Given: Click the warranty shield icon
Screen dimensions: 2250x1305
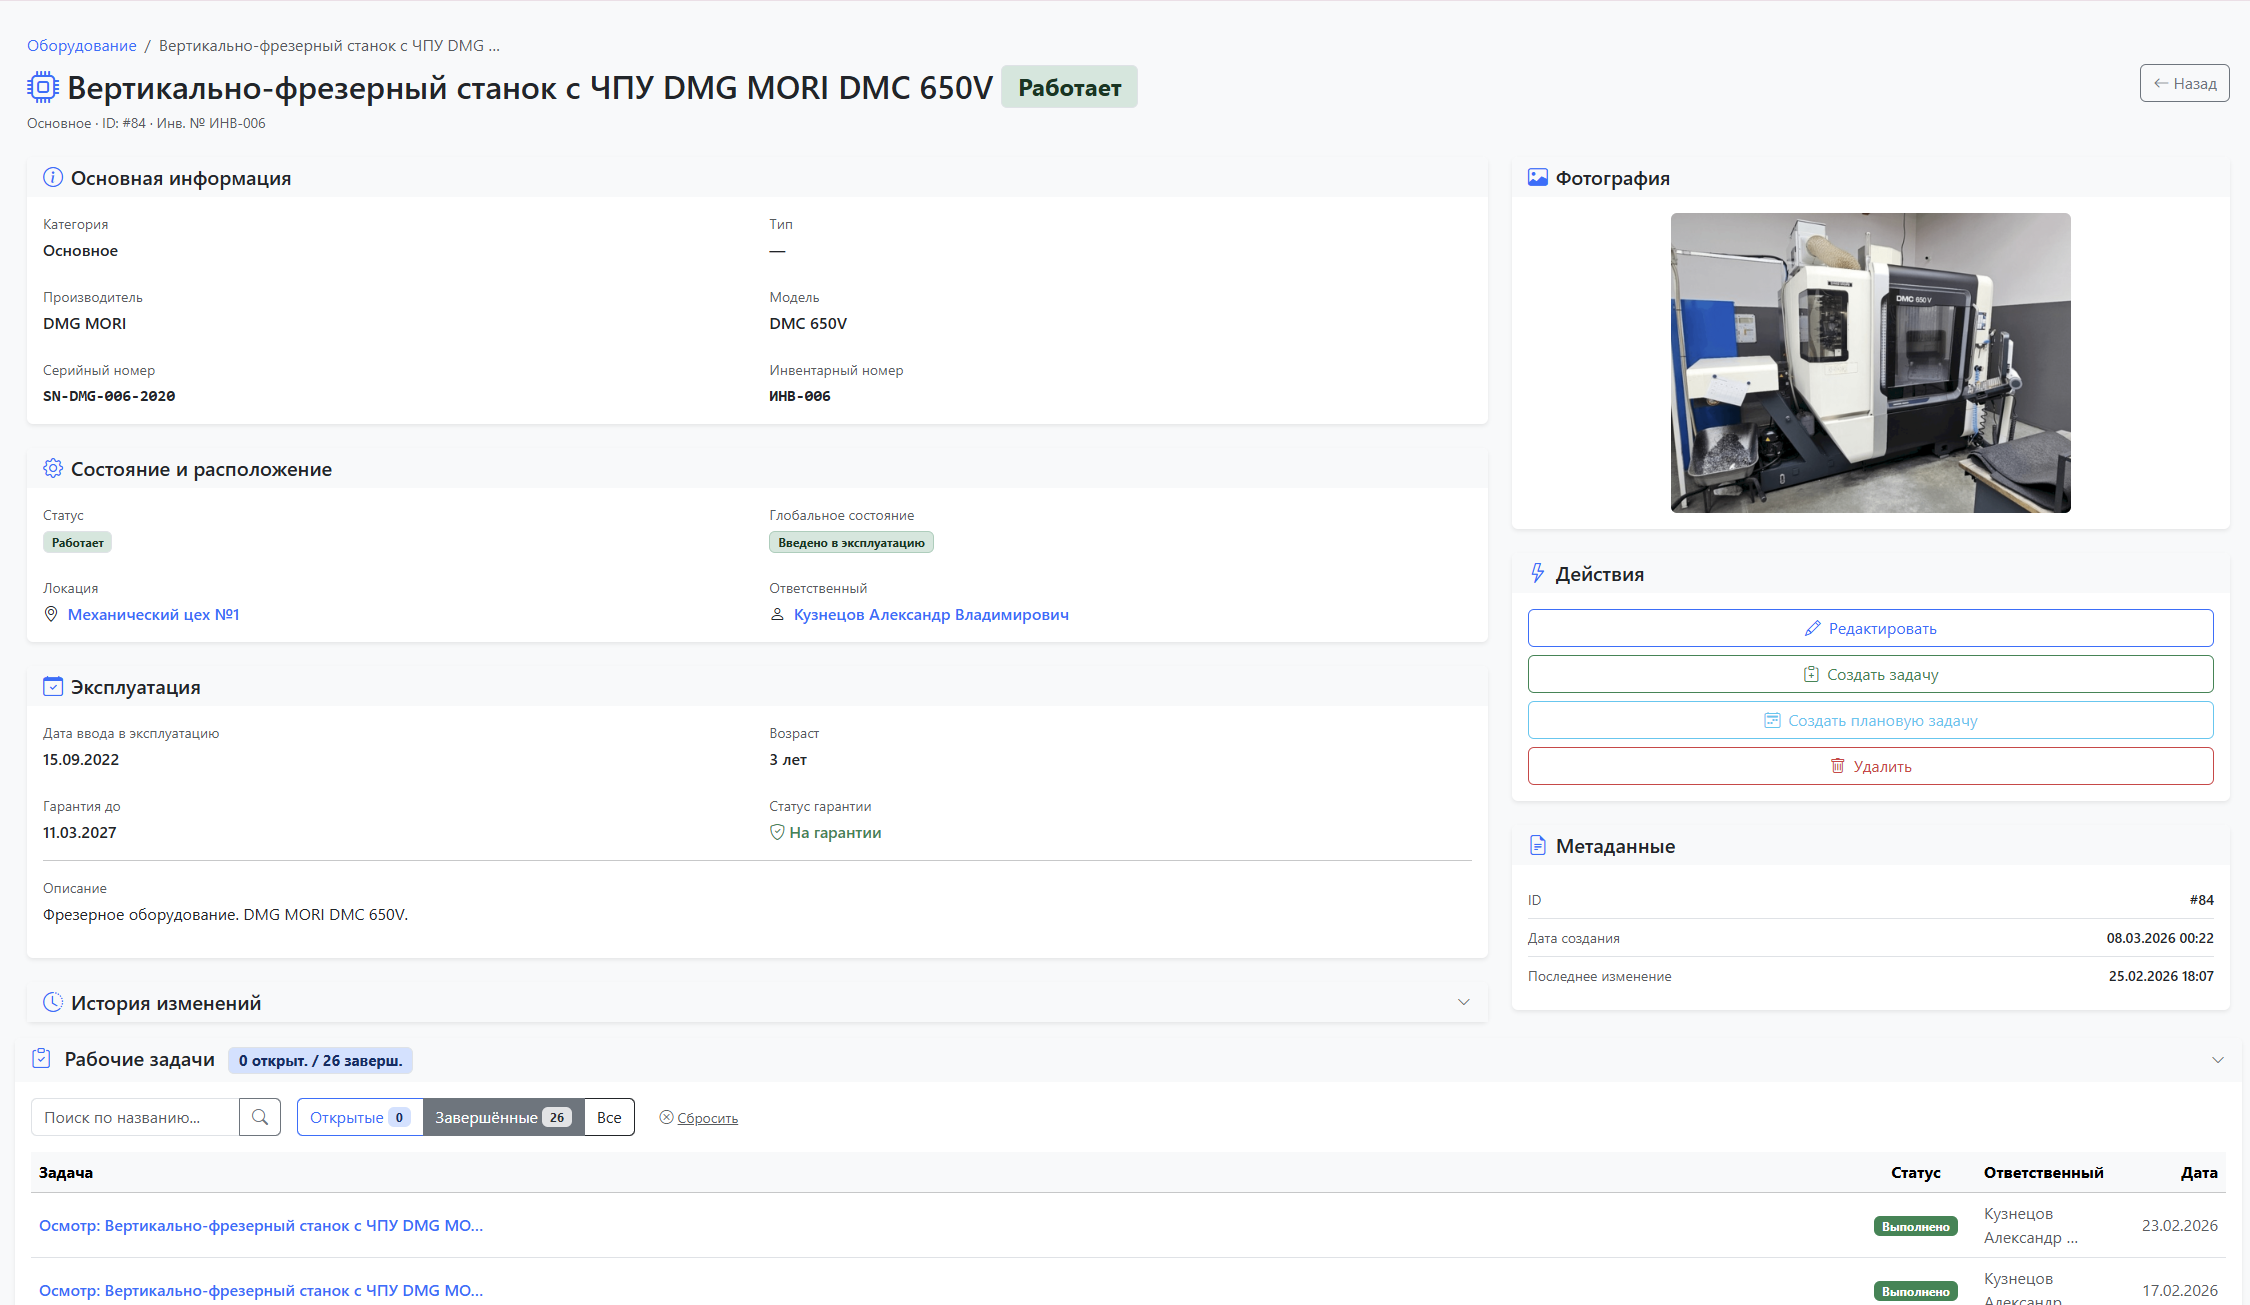Looking at the screenshot, I should coord(777,832).
